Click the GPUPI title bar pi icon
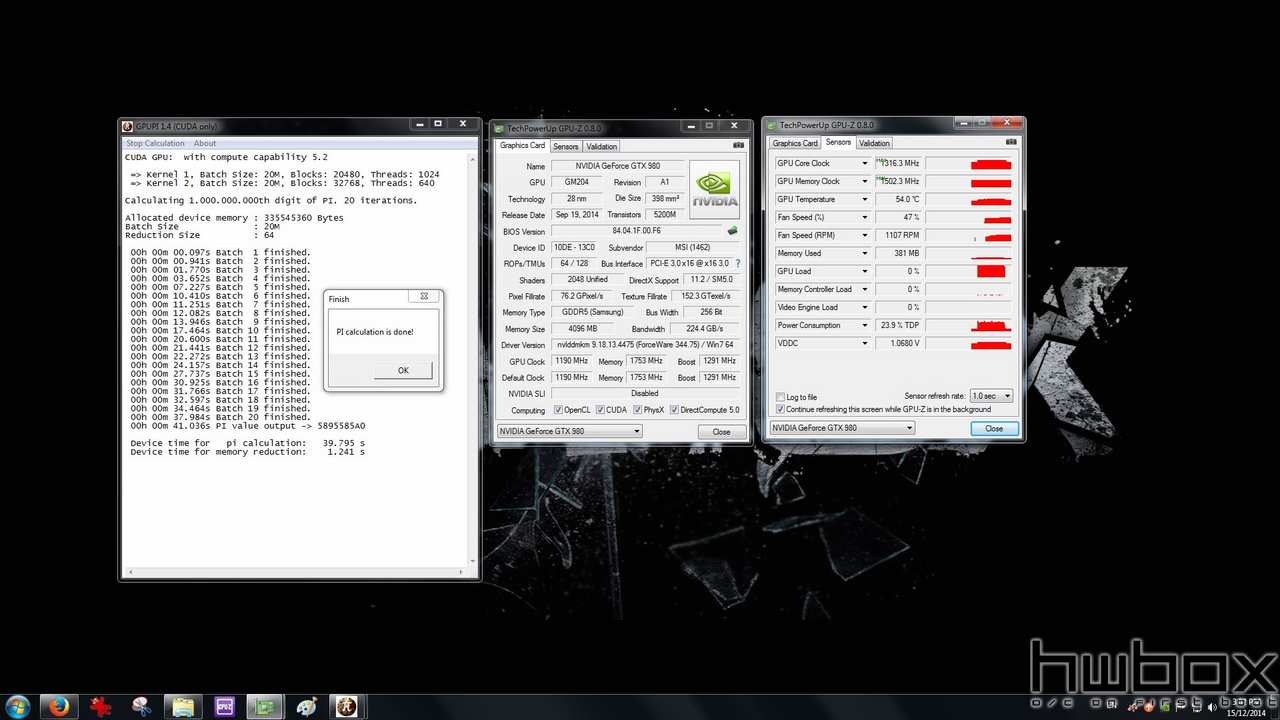 coord(127,126)
